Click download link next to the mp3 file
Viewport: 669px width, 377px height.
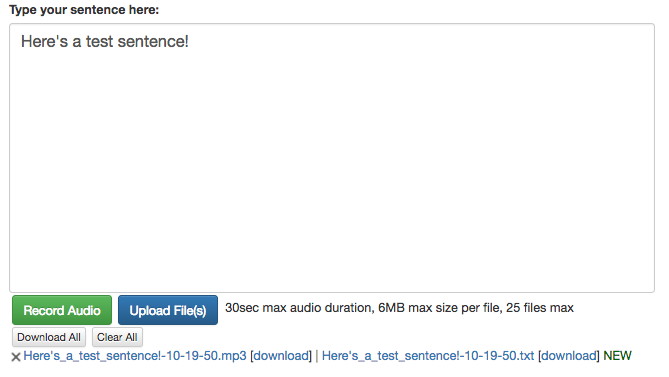coord(281,356)
